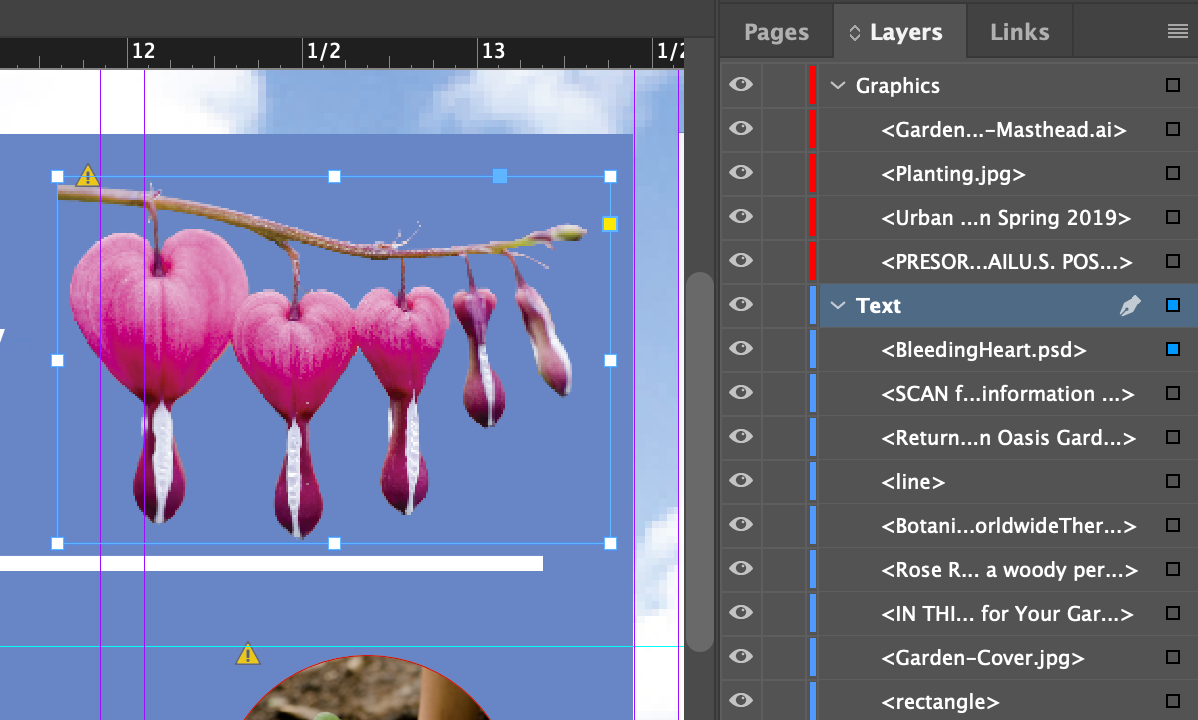Toggle visibility of Garden Masthead.ai item
This screenshot has width=1198, height=720.
pos(740,128)
